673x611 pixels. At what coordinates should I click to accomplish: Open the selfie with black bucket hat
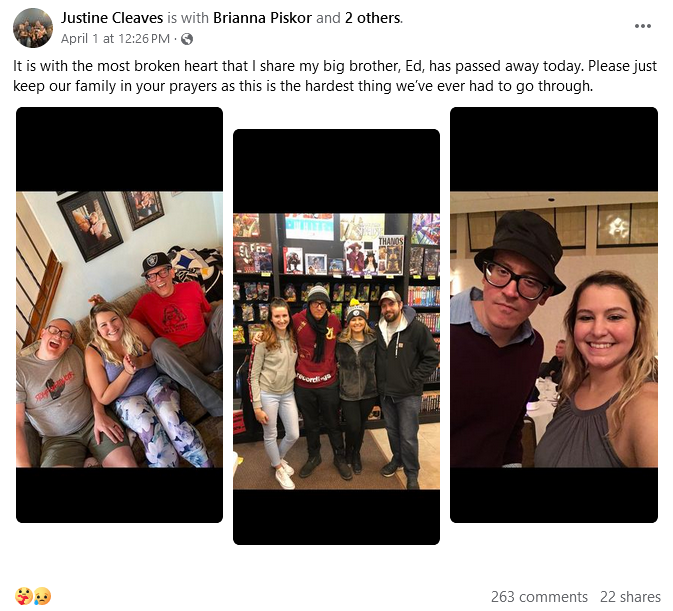pyautogui.click(x=554, y=315)
